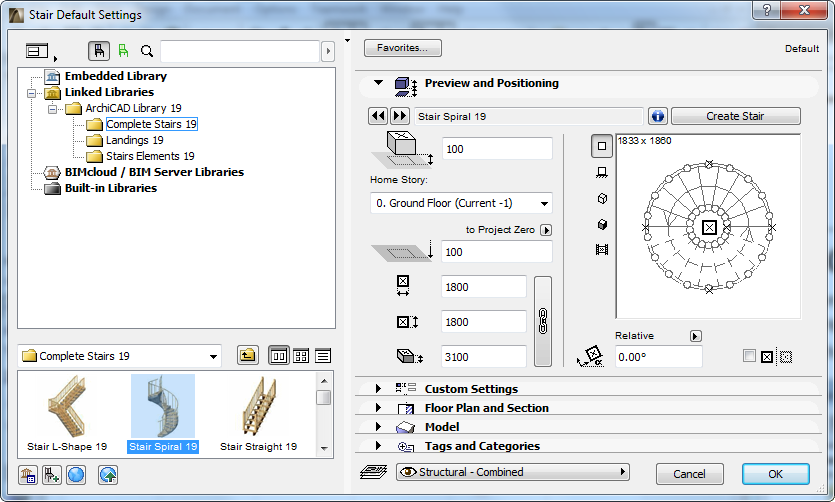This screenshot has height=502, width=835.
Task: Open Library Manager icon at bottom left
Action: (28, 475)
